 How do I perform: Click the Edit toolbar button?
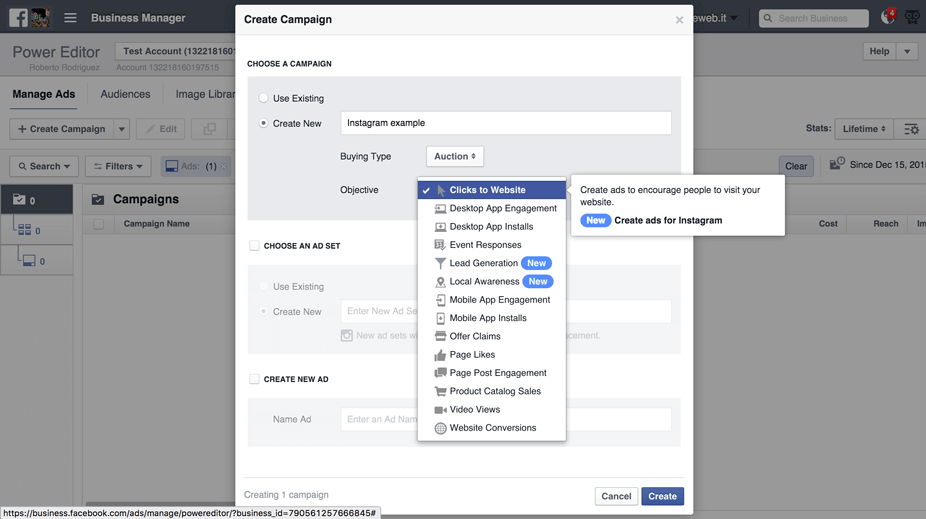[161, 129]
